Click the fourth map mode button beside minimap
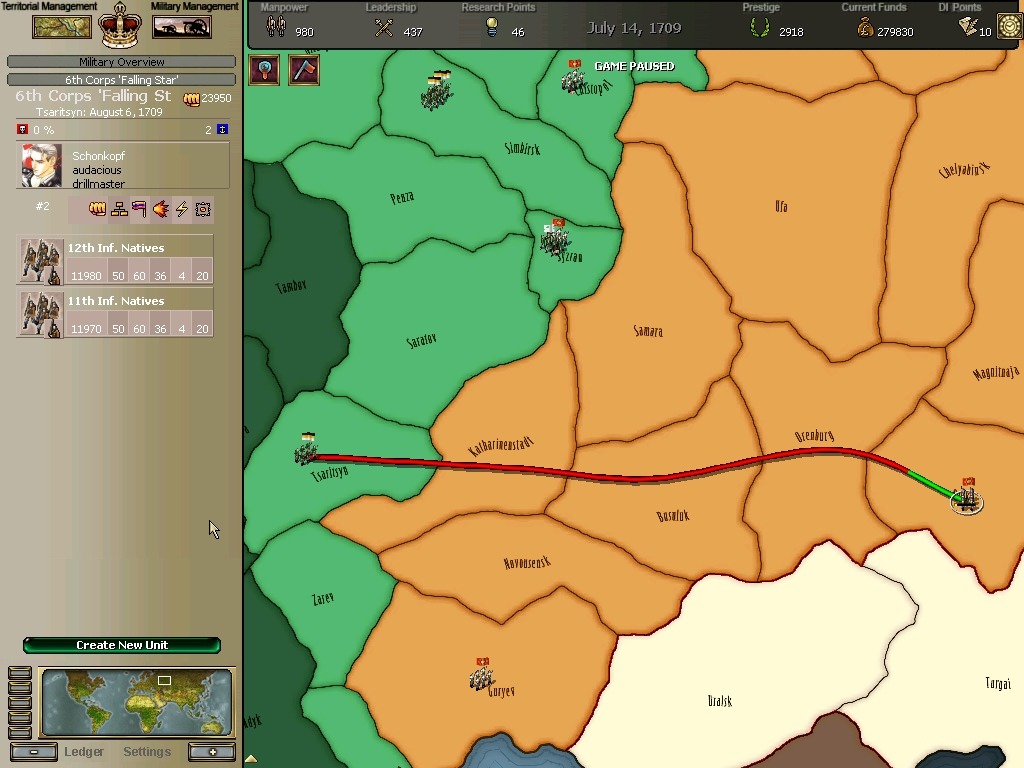The height and width of the screenshot is (768, 1024). [x=20, y=718]
